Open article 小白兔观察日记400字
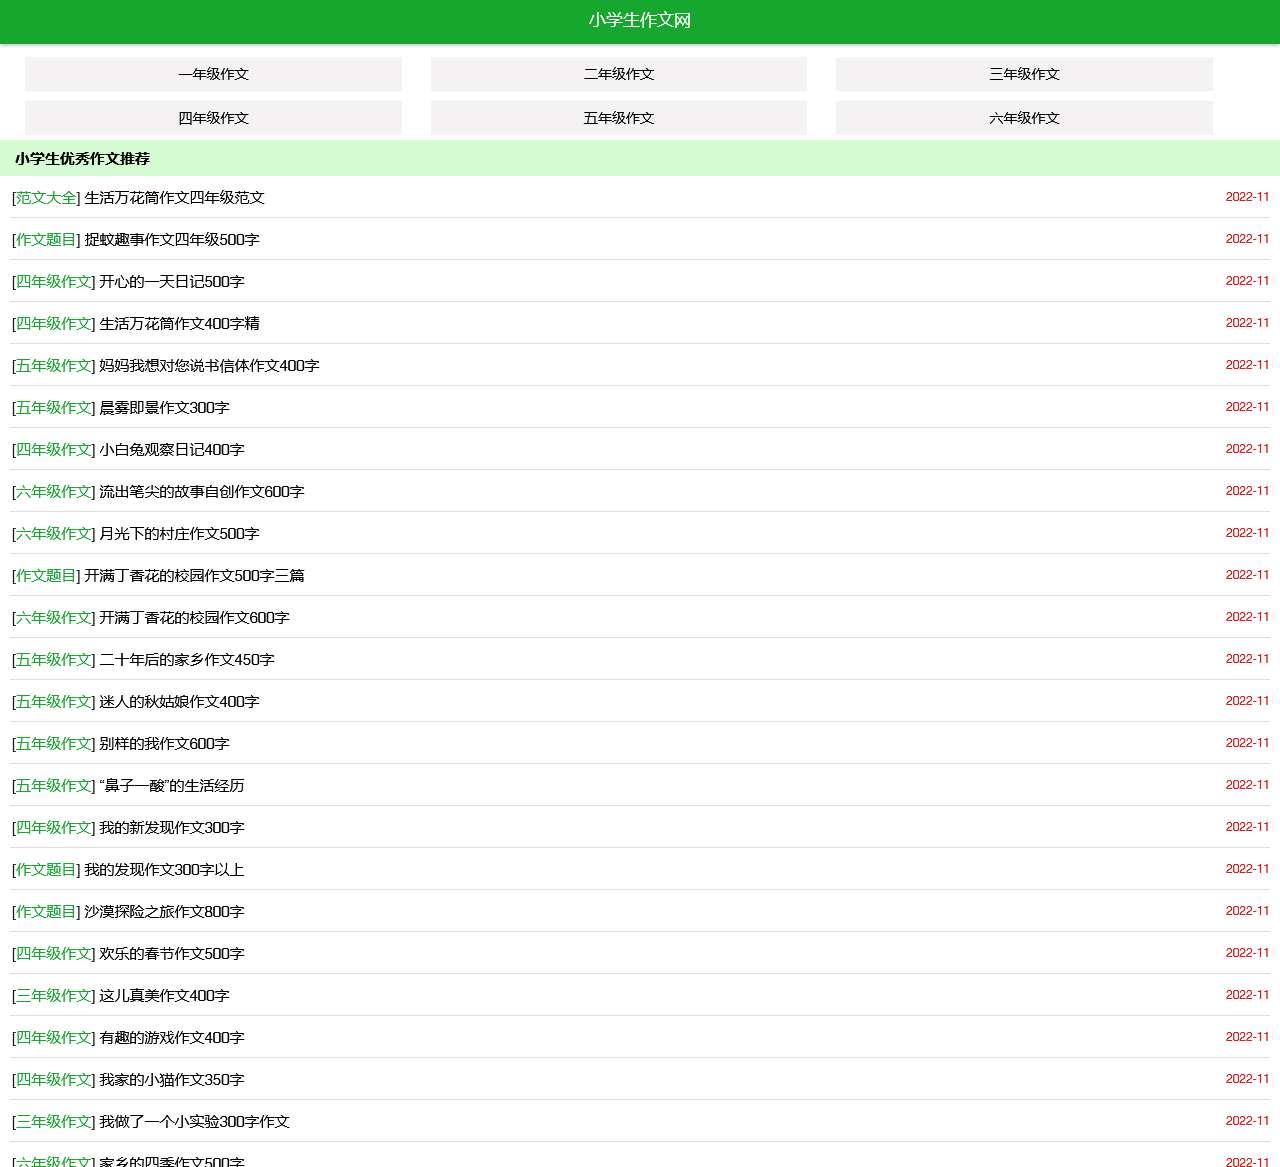This screenshot has width=1280, height=1167. click(x=172, y=450)
